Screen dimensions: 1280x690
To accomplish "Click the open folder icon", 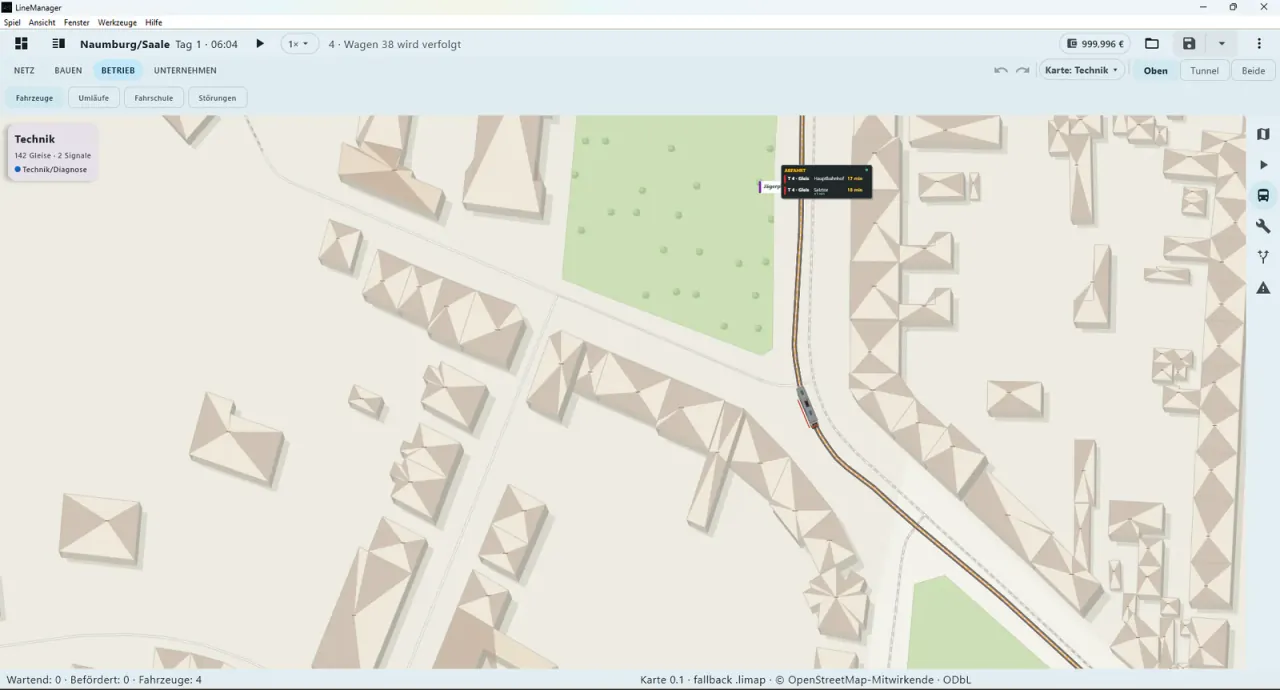I will pyautogui.click(x=1152, y=44).
